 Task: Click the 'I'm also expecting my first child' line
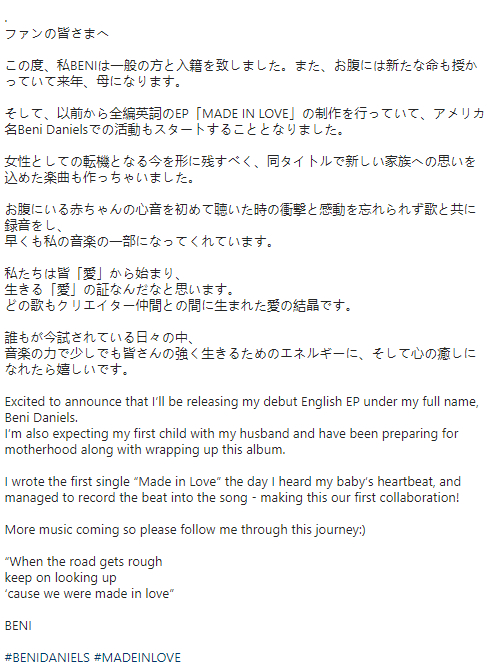tap(232, 434)
